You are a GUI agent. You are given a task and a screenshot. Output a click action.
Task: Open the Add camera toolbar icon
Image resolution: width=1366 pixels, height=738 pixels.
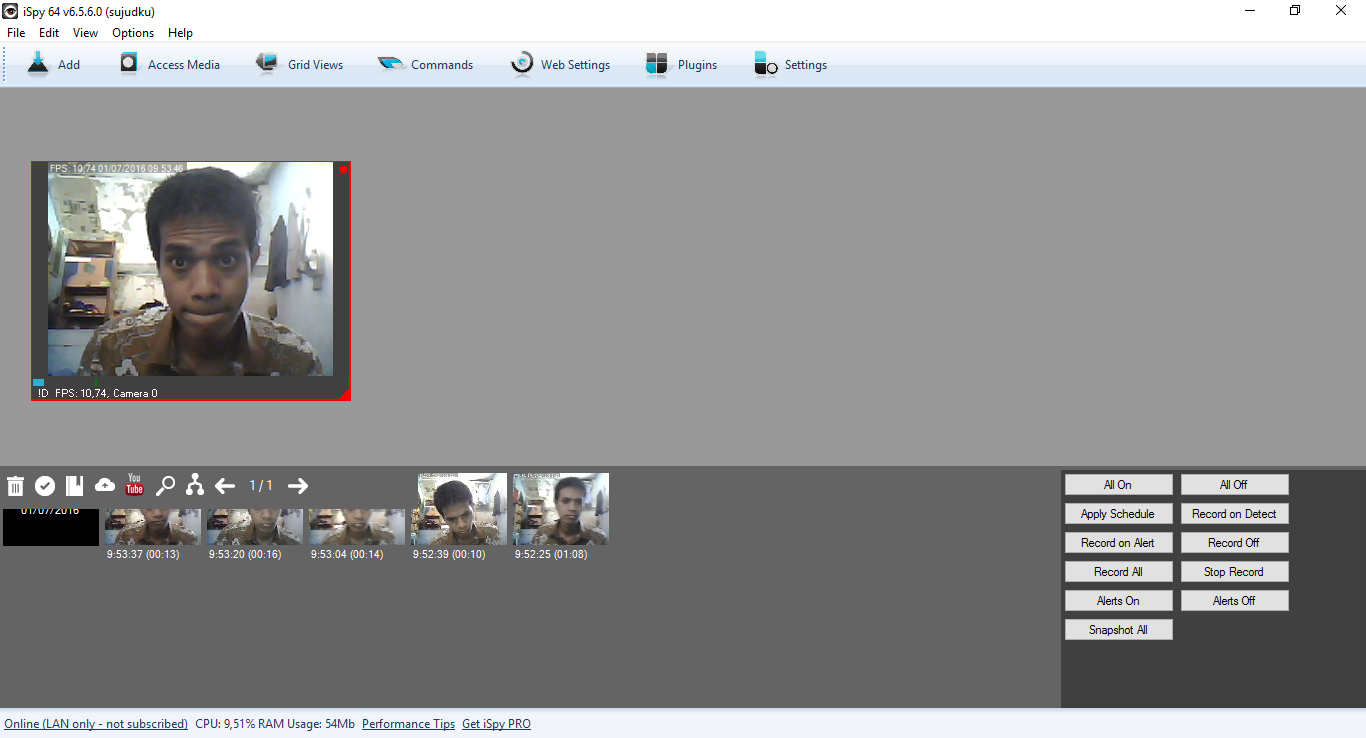[37, 62]
